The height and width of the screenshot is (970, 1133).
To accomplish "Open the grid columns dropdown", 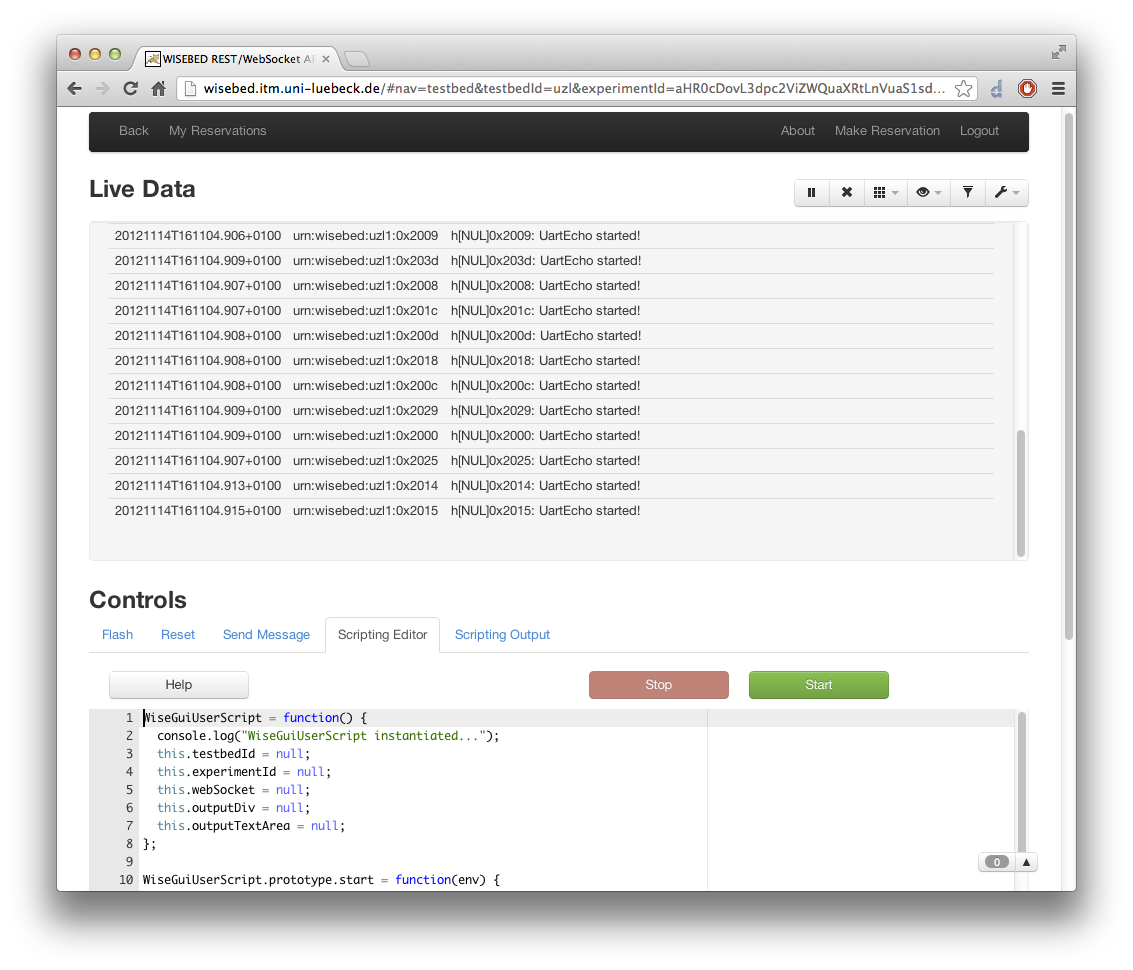I will coord(886,193).
